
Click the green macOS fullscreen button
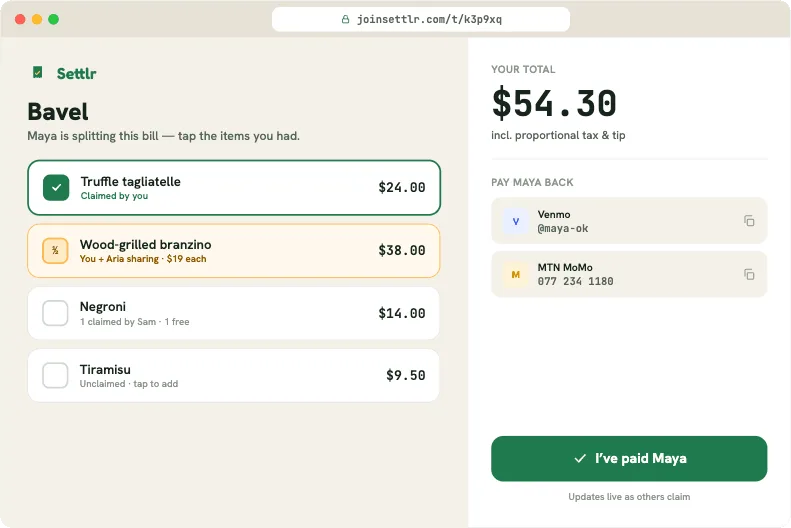point(53,19)
